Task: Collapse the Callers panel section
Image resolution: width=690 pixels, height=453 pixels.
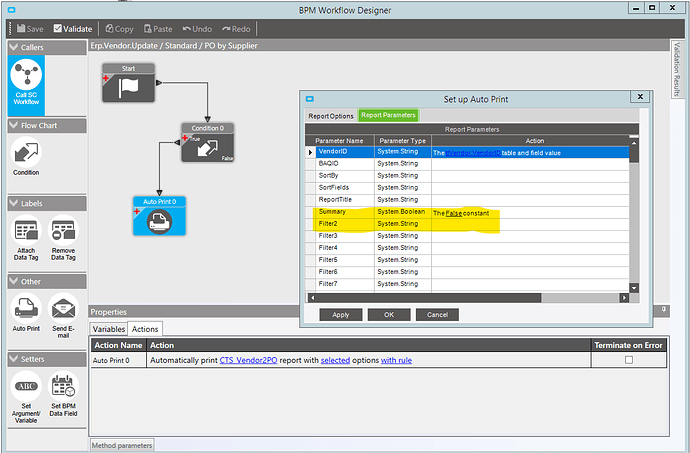Action: pyautogui.click(x=13, y=47)
